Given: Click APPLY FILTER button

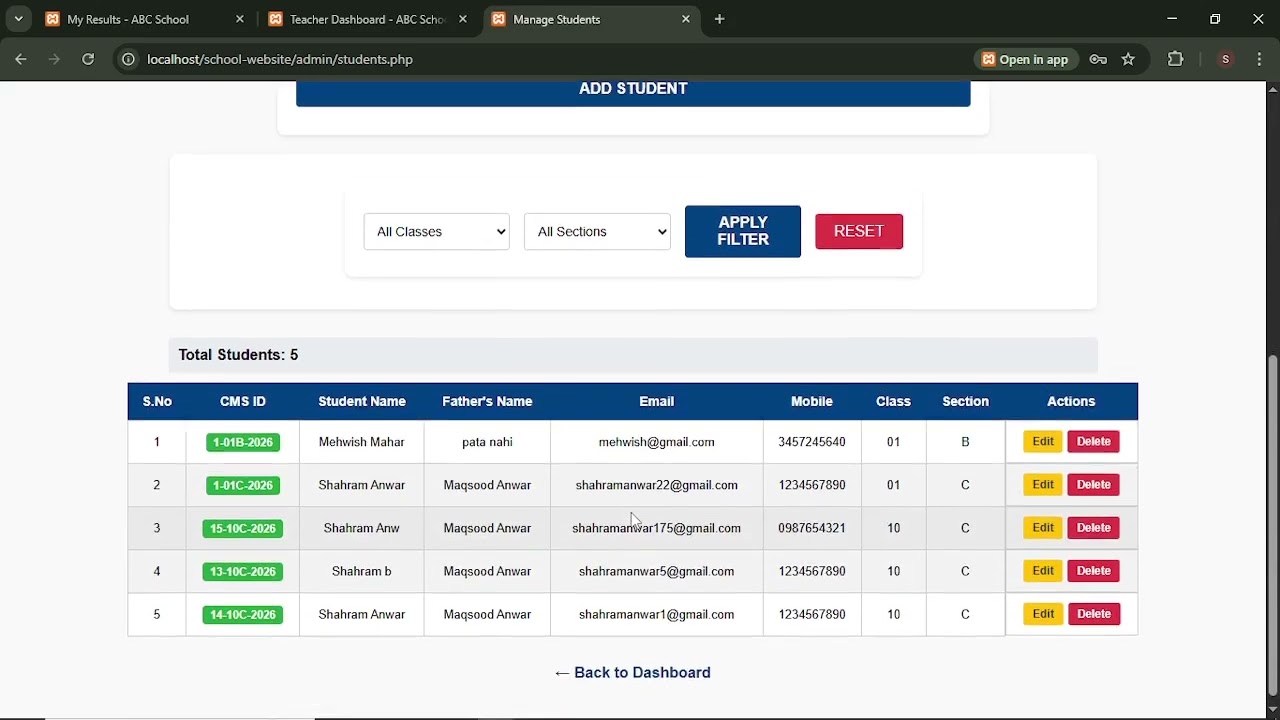Looking at the screenshot, I should [x=743, y=231].
